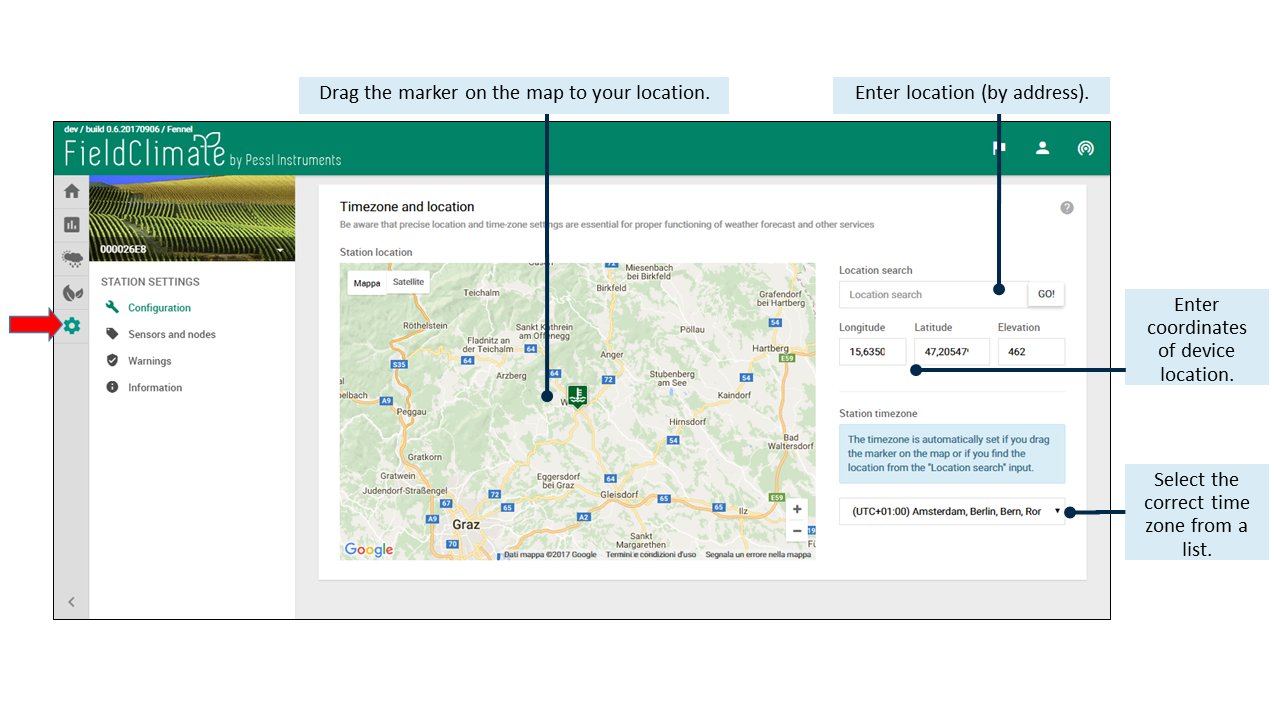Collapse the sidebar with the left chevron
Viewport: 1280px width, 720px height.
71,602
